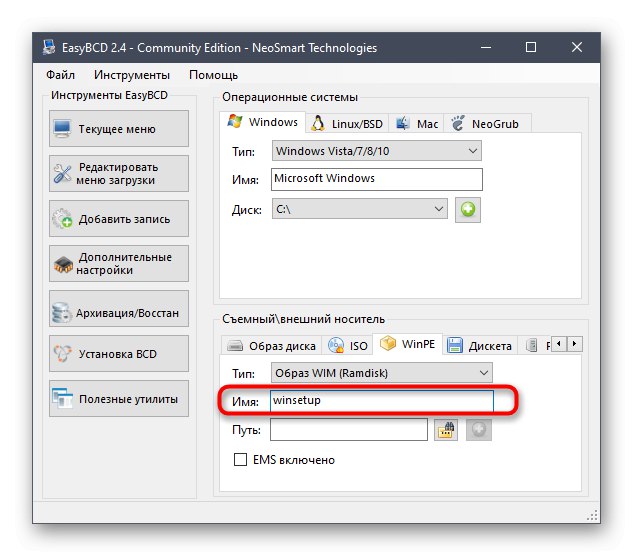The height and width of the screenshot is (556, 633).
Task: Open Текущее меню from sidebar
Action: click(x=119, y=129)
